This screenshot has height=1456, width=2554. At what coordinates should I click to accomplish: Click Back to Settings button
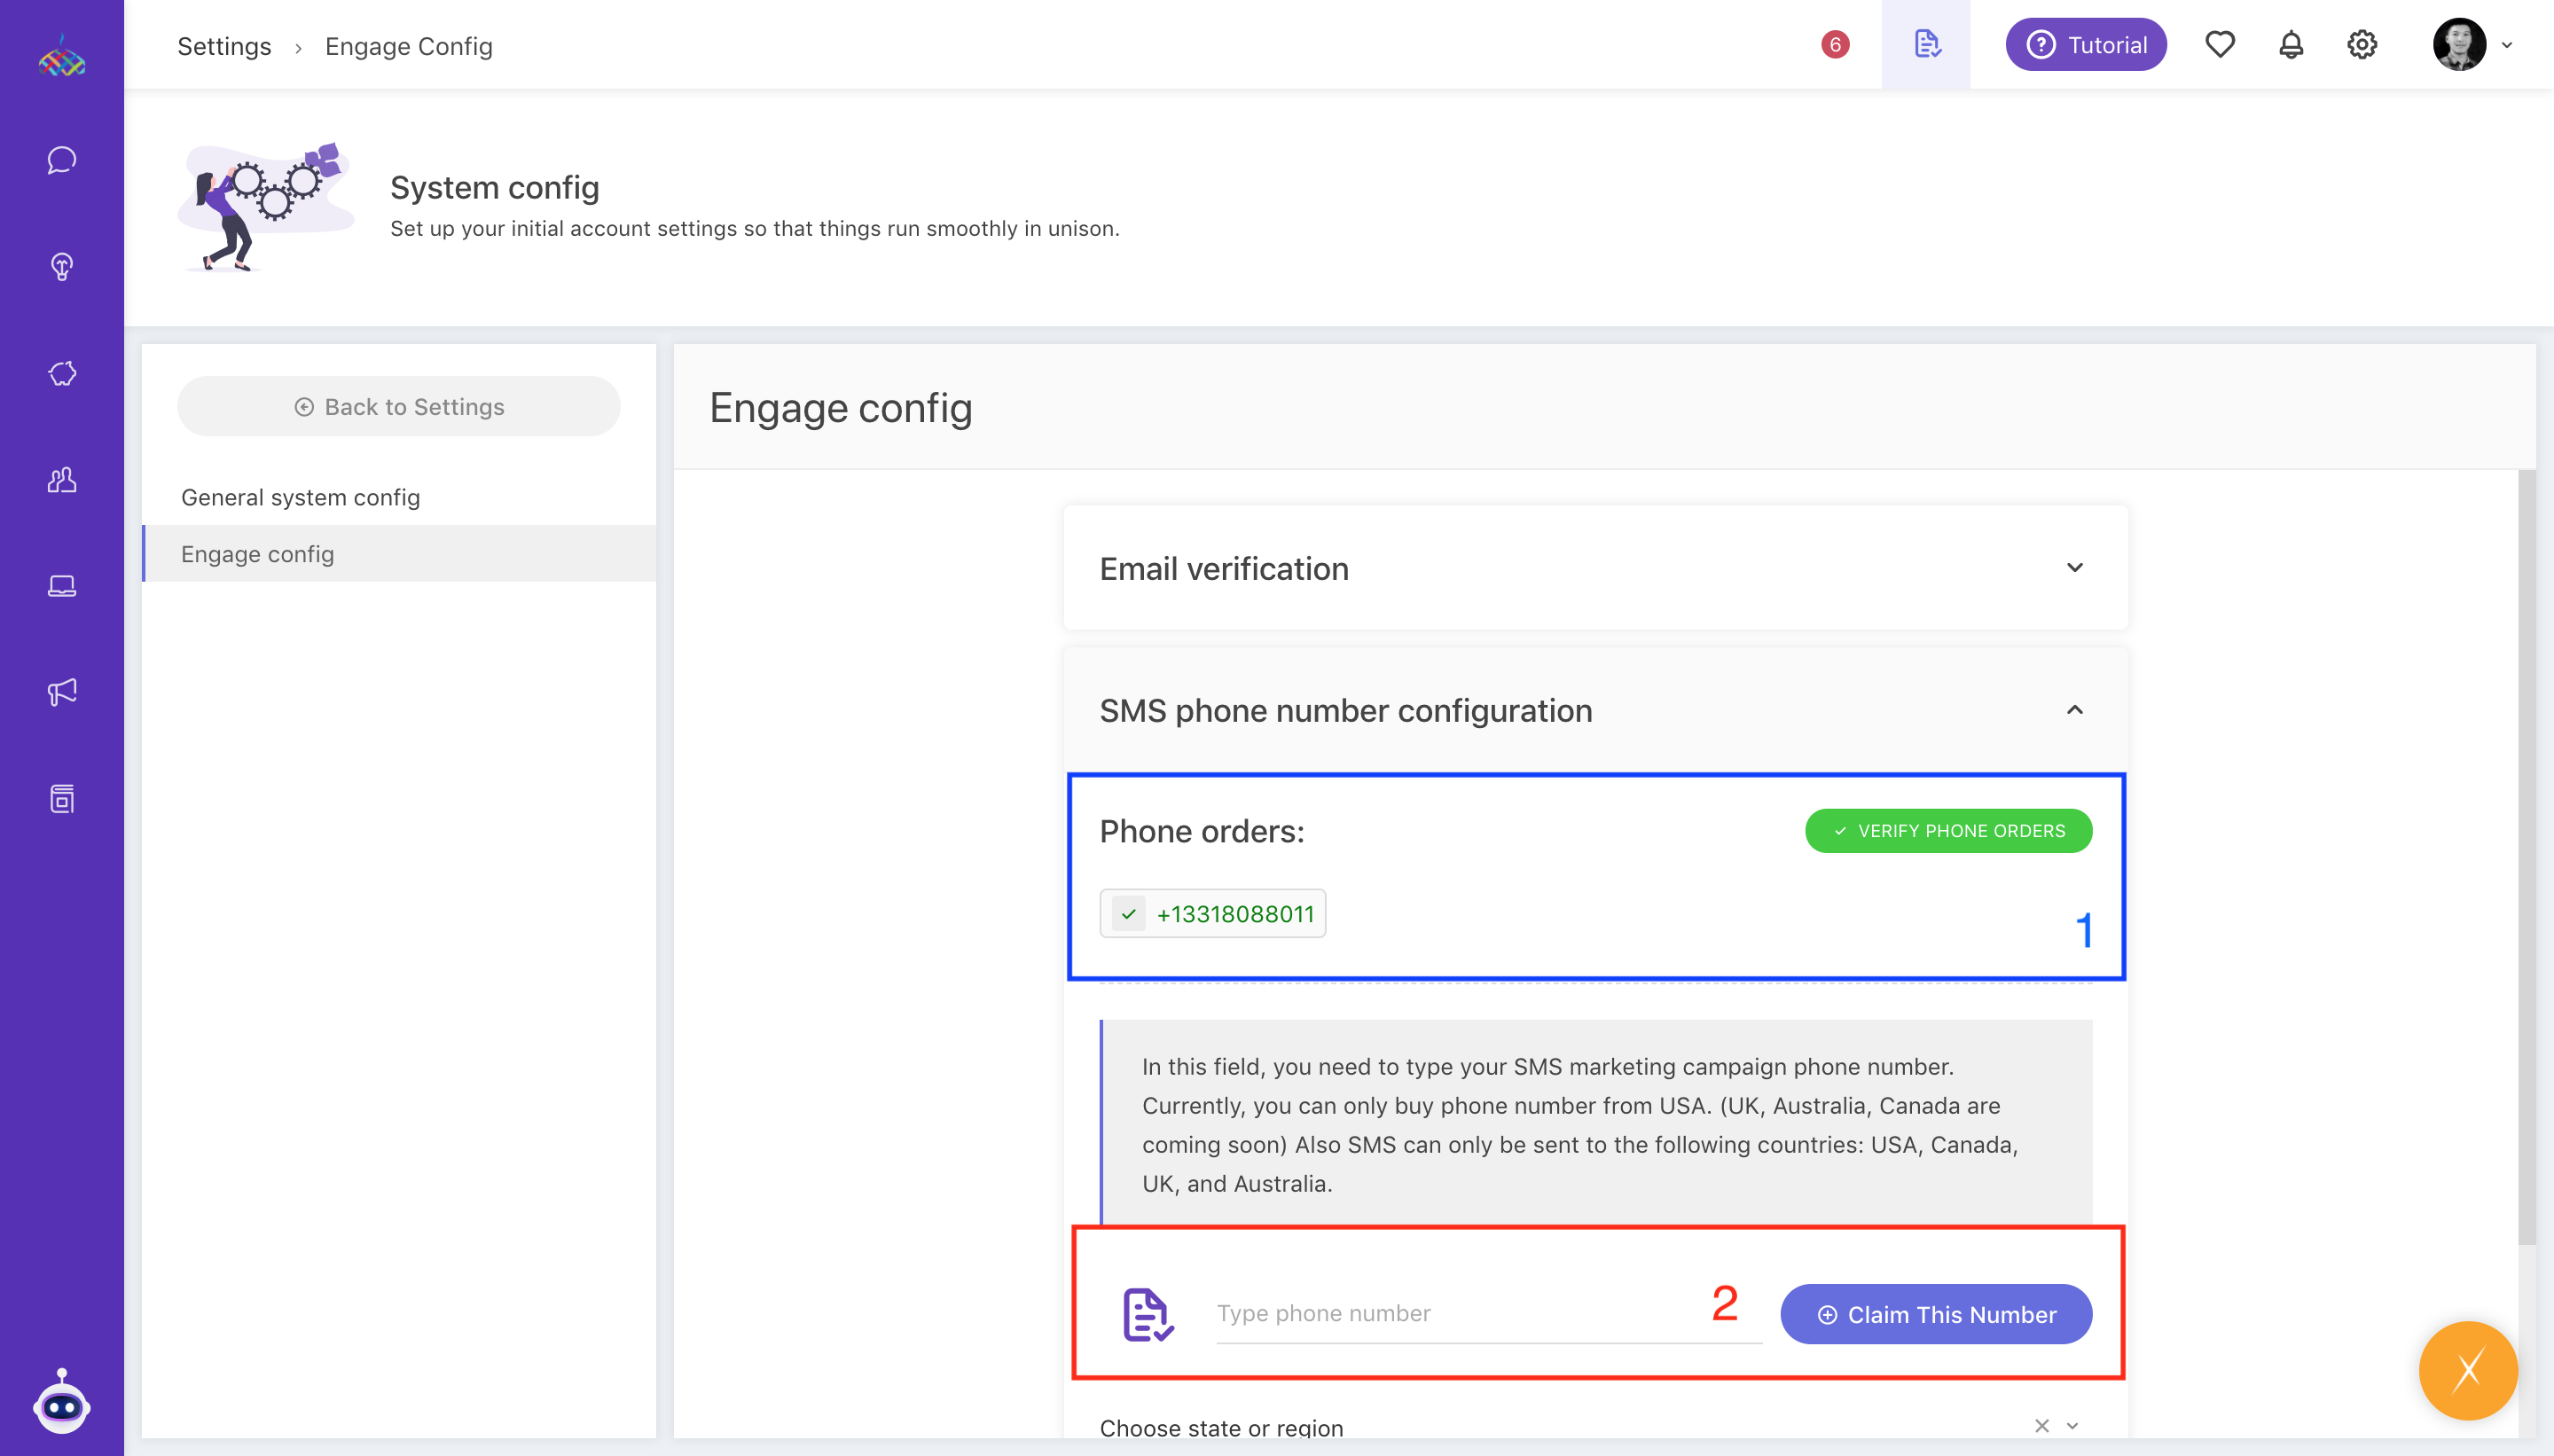[x=399, y=407]
